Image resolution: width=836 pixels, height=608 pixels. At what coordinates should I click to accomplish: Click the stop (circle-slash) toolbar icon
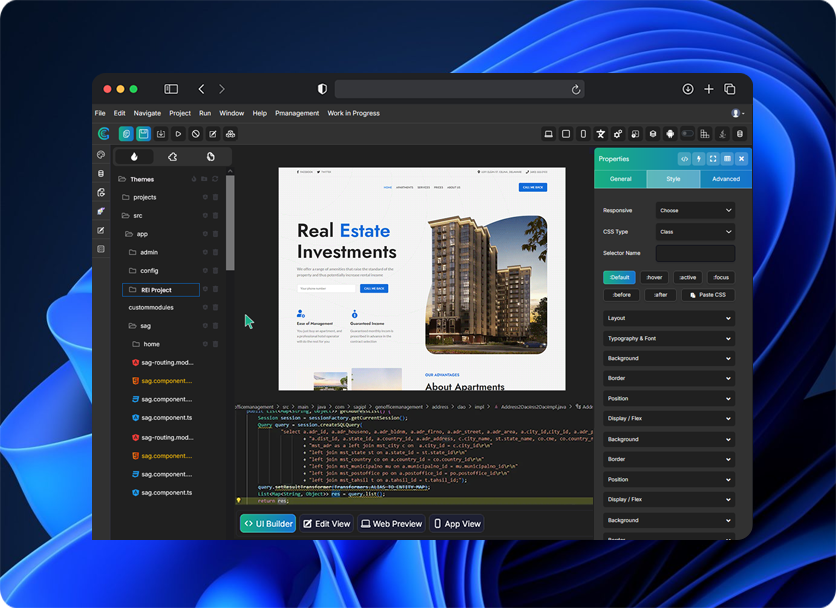196,134
